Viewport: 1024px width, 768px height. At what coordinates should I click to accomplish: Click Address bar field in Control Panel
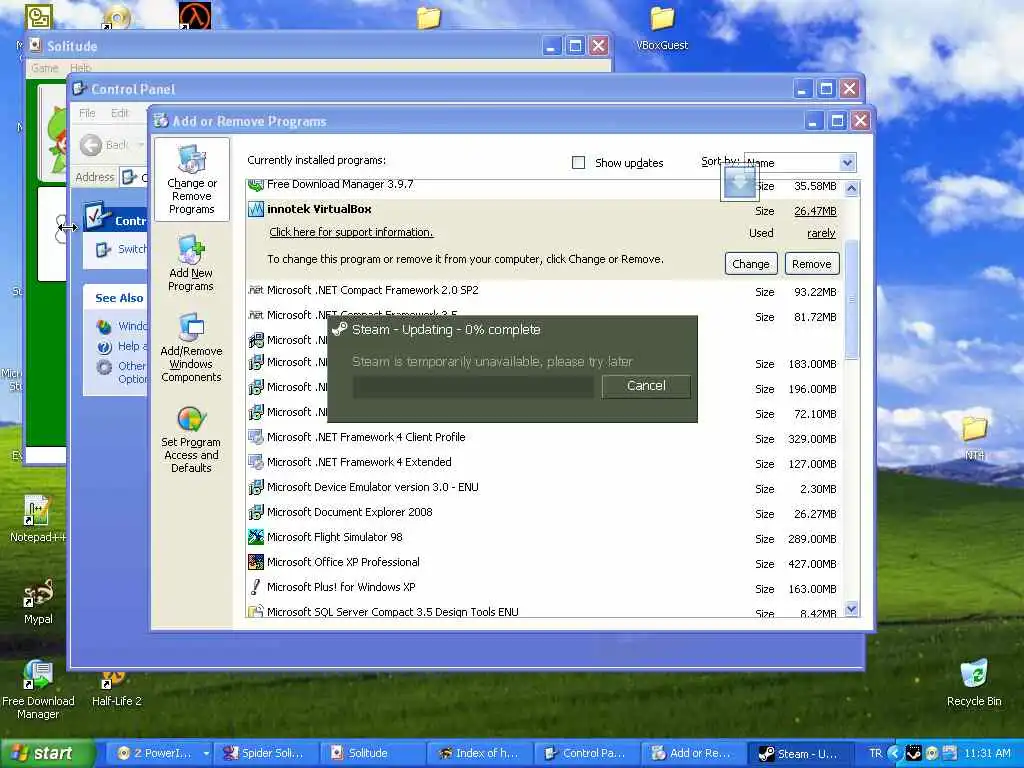pos(133,177)
